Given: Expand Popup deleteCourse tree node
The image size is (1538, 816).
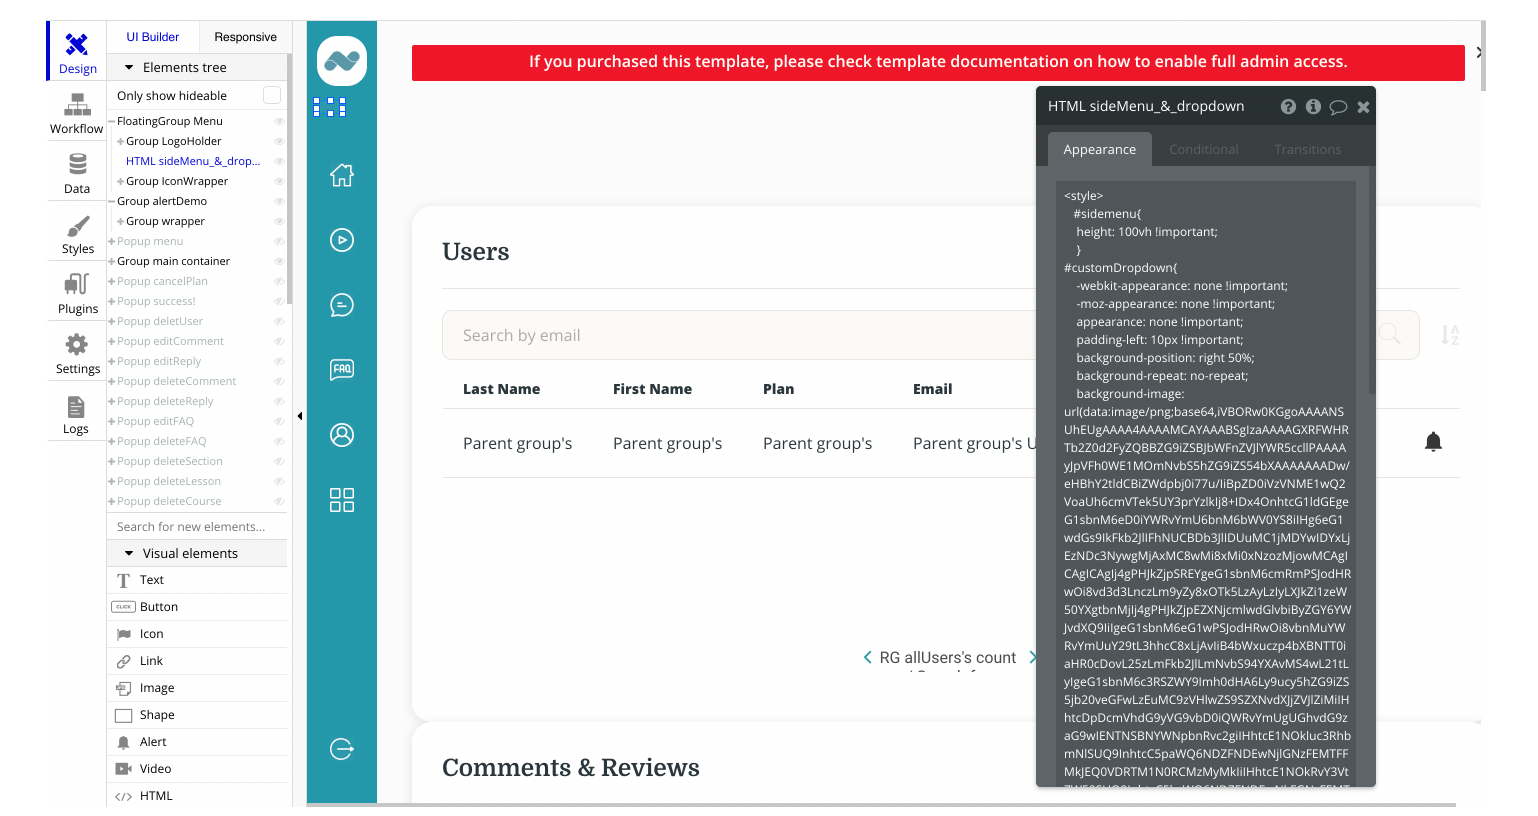Looking at the screenshot, I should click(x=112, y=501).
